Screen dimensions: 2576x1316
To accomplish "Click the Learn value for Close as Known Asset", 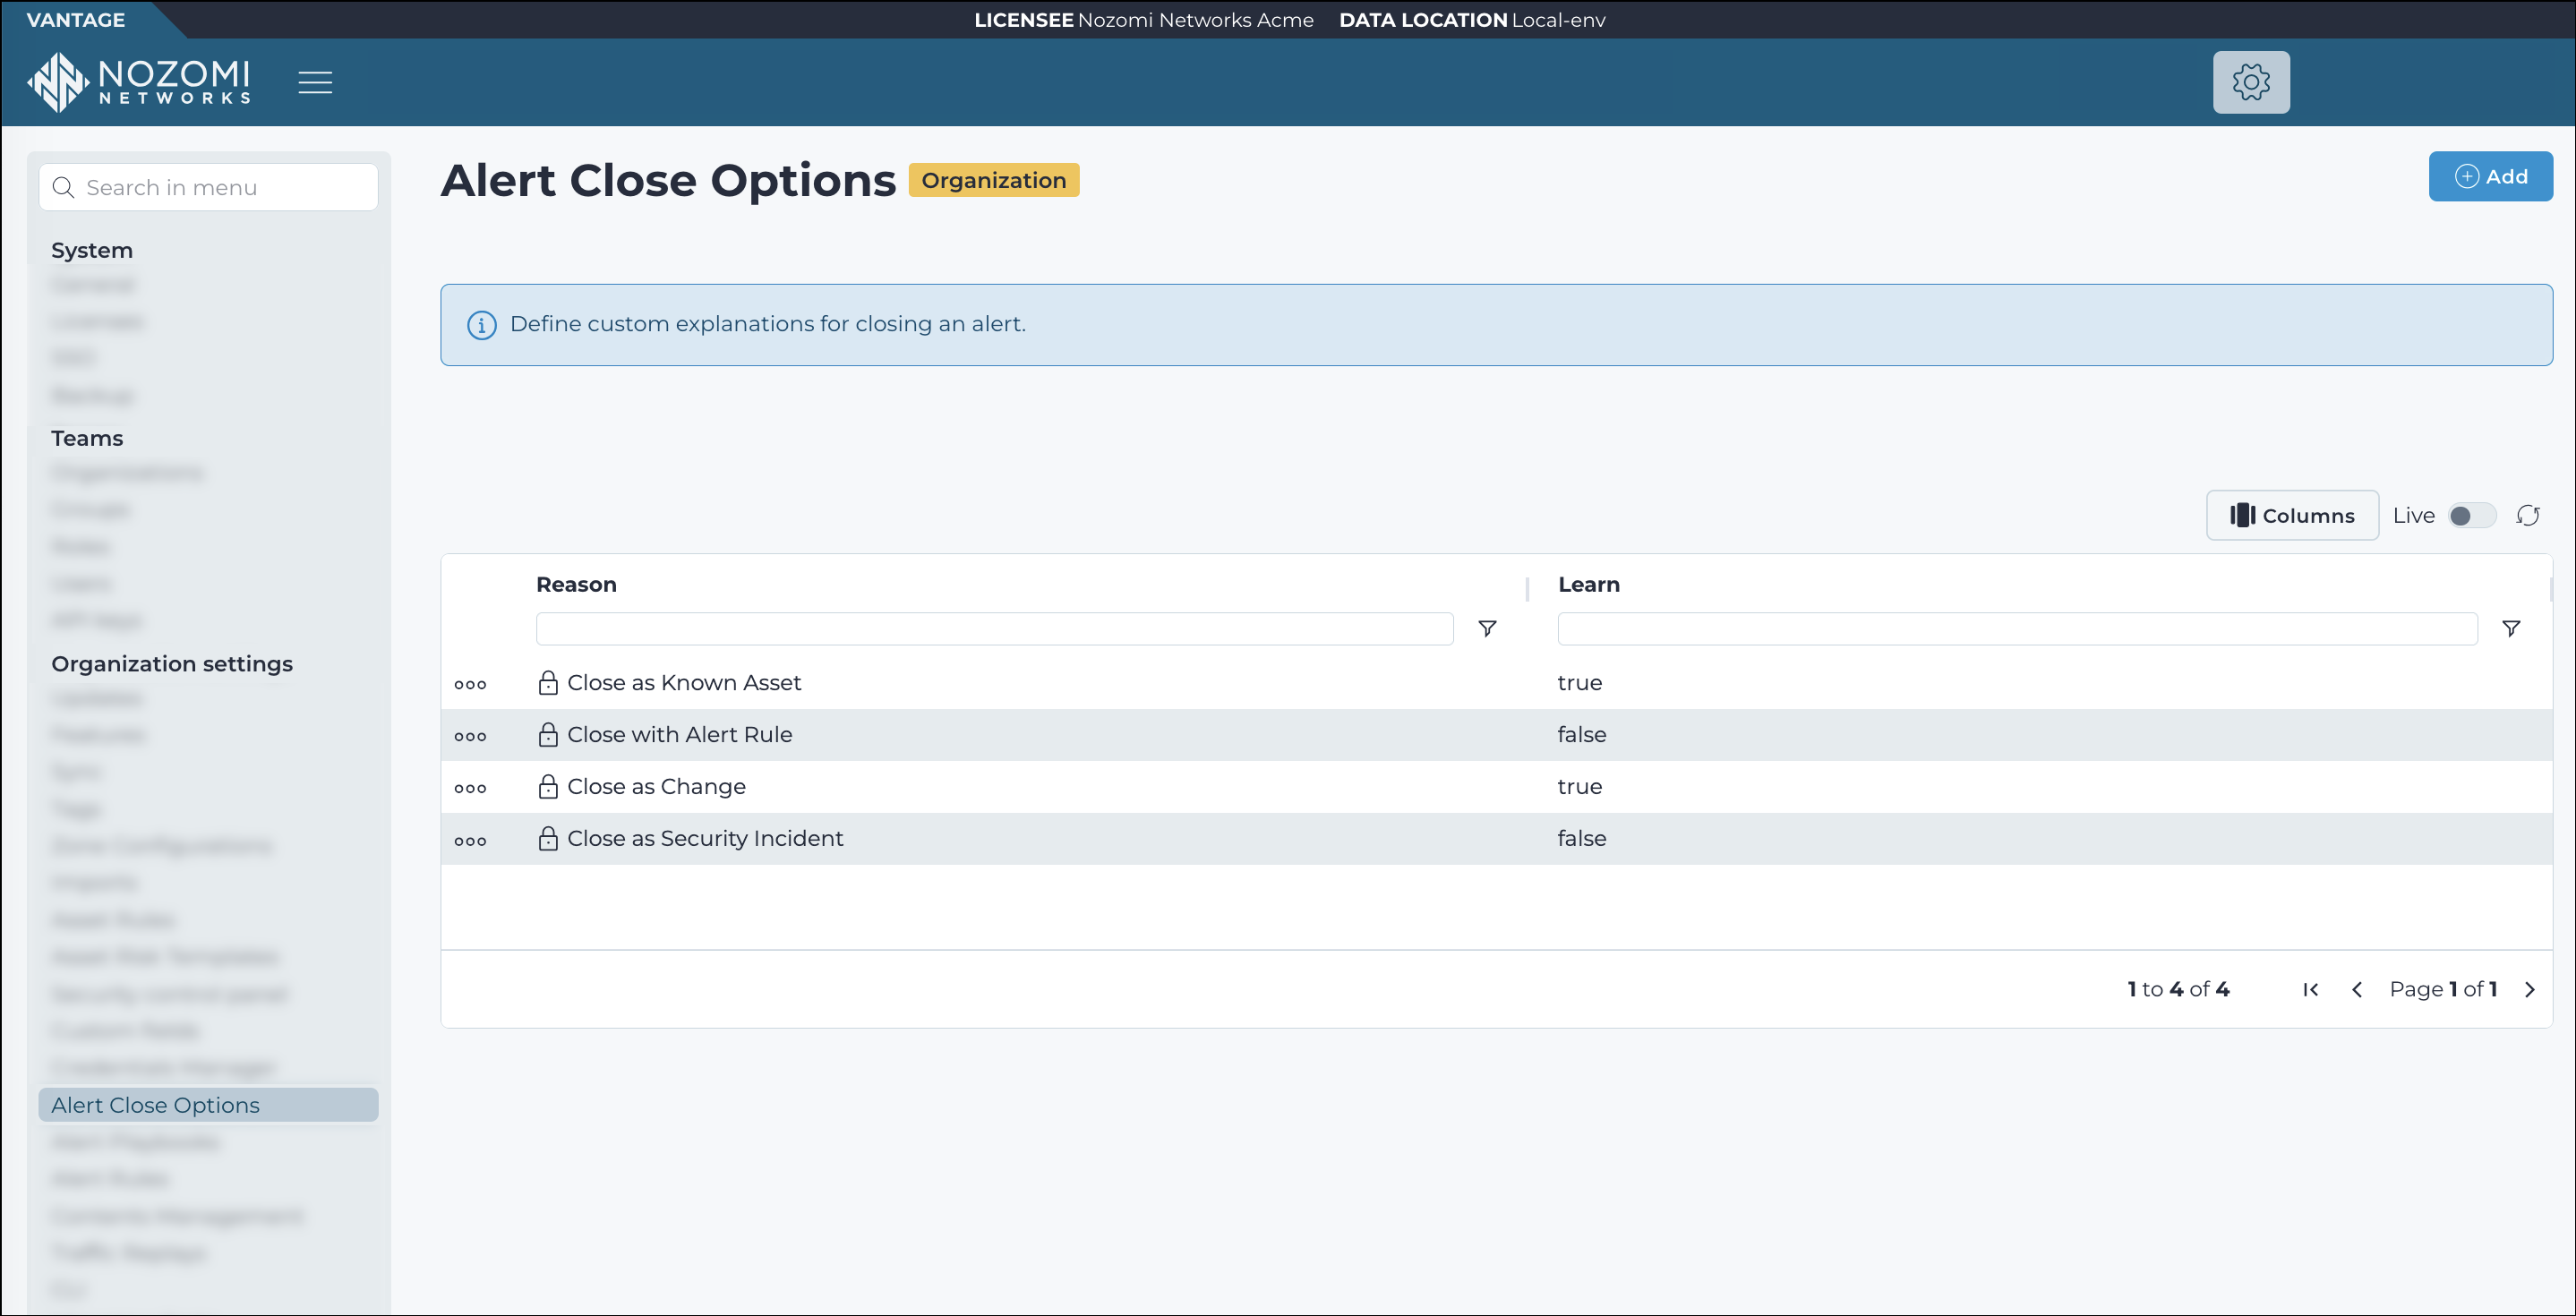I will point(1579,683).
